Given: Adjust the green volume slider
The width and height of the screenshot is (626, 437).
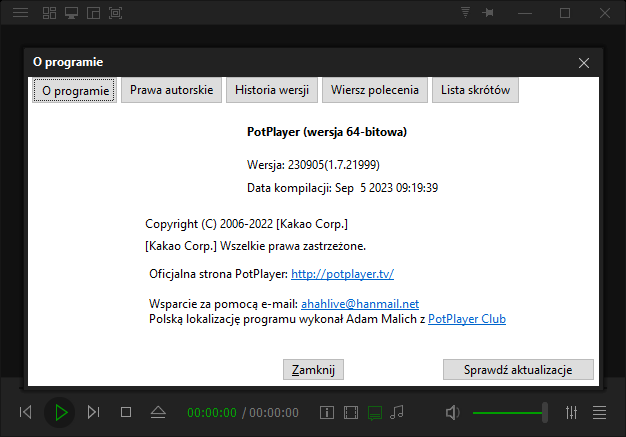Looking at the screenshot, I should 510,413.
